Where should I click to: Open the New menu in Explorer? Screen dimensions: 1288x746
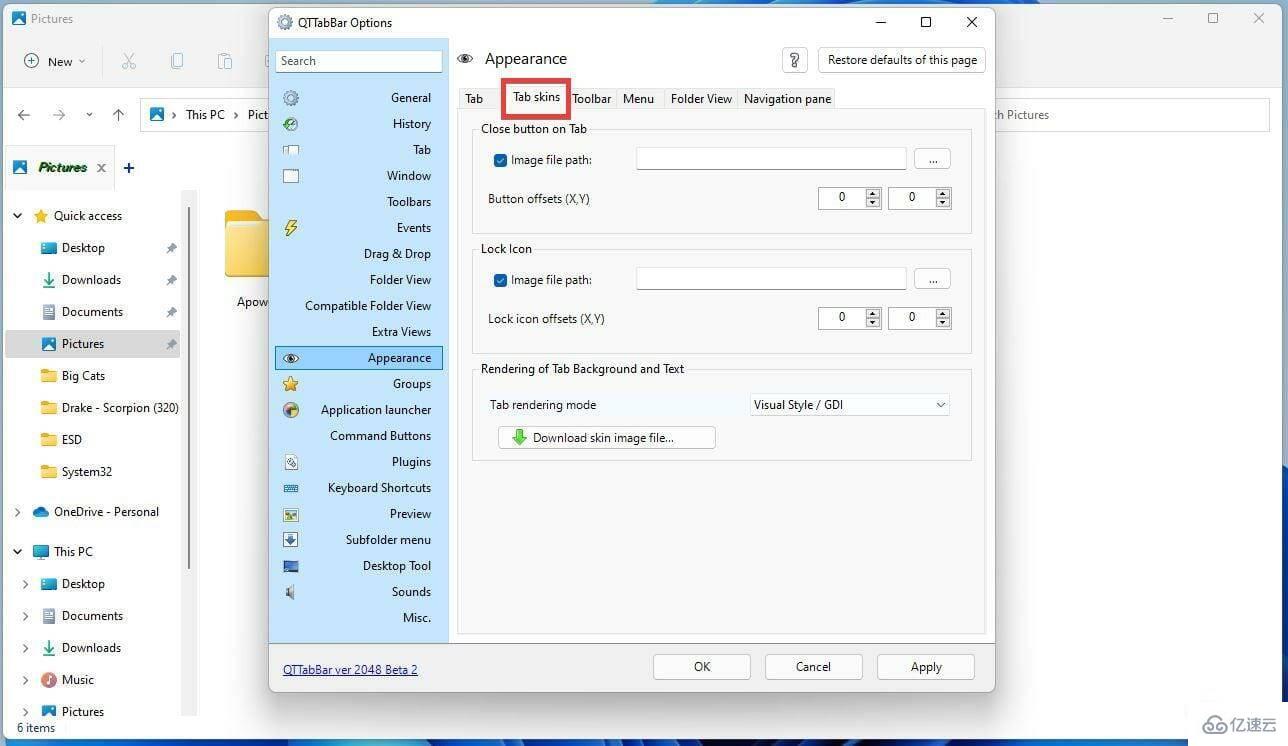[x=55, y=61]
